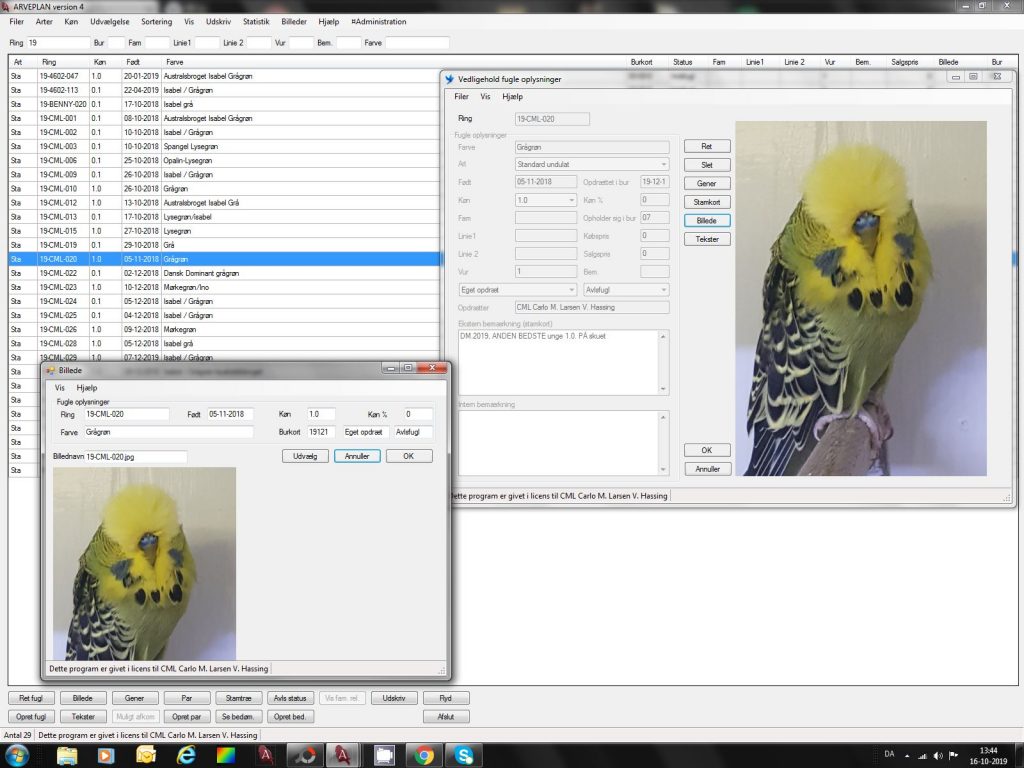Select the row with ring 19-CML-022
This screenshot has height=768, width=1024.
[x=224, y=274]
